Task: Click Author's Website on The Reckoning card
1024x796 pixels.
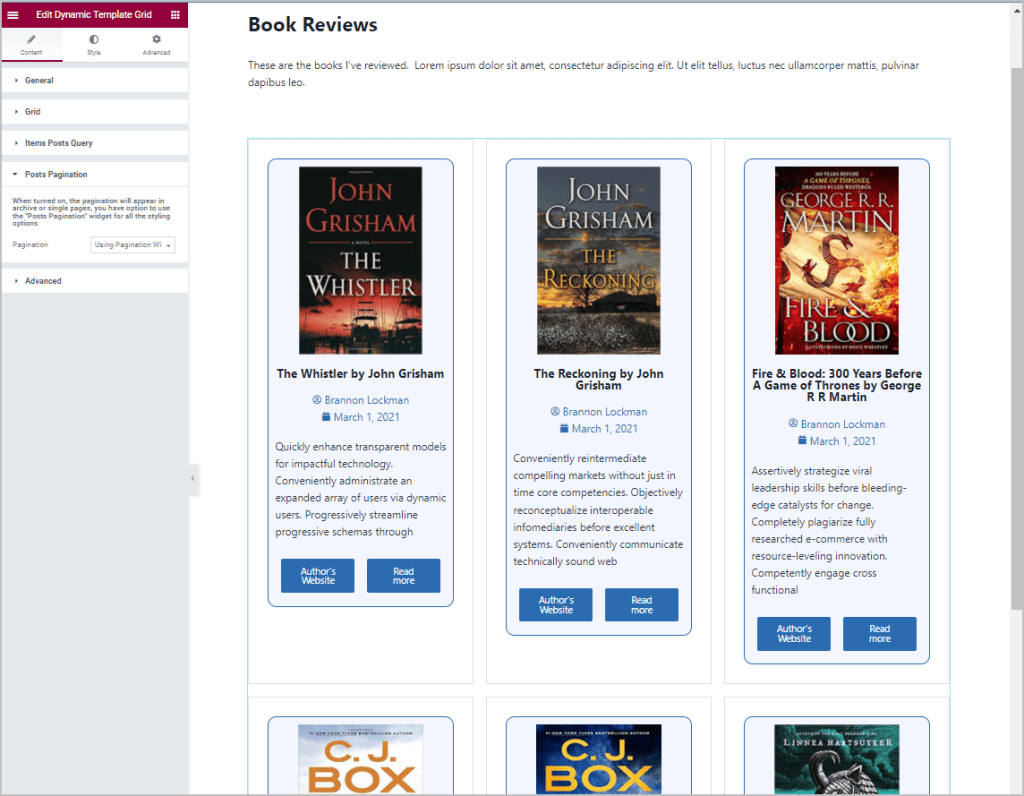Action: 556,605
